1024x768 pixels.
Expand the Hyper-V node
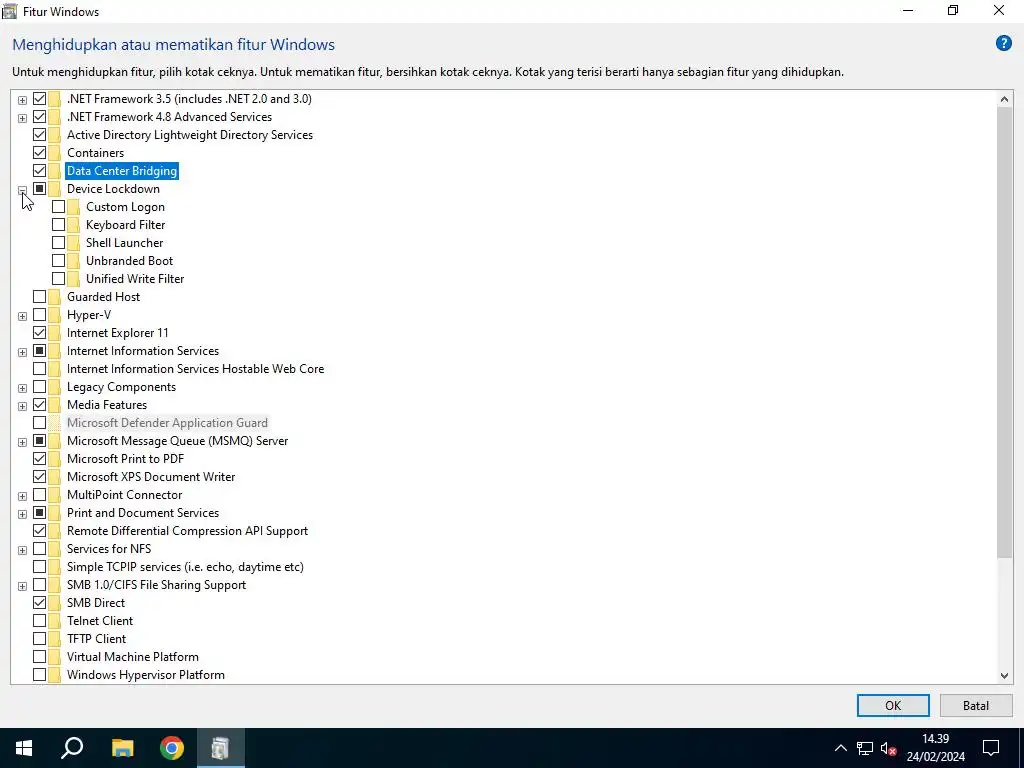[x=22, y=316]
